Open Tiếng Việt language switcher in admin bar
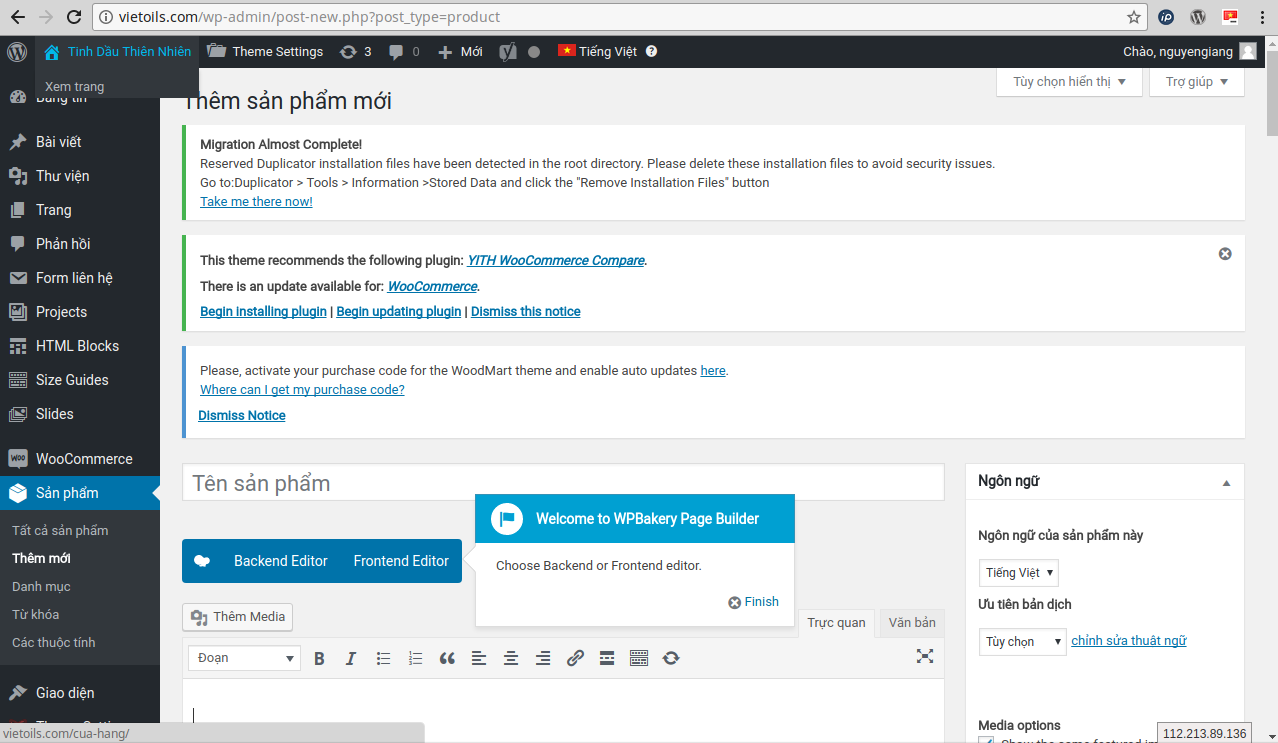 [x=598, y=51]
